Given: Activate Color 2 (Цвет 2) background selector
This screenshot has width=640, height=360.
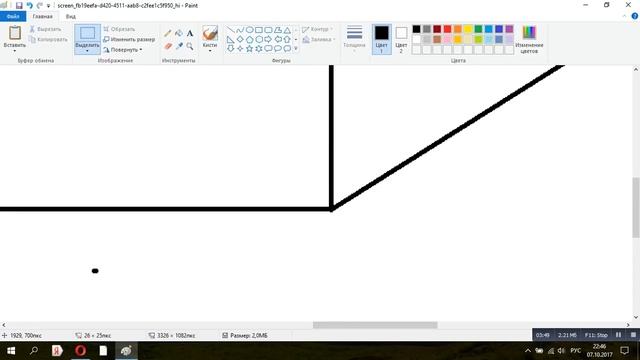Looking at the screenshot, I should coord(401,39).
